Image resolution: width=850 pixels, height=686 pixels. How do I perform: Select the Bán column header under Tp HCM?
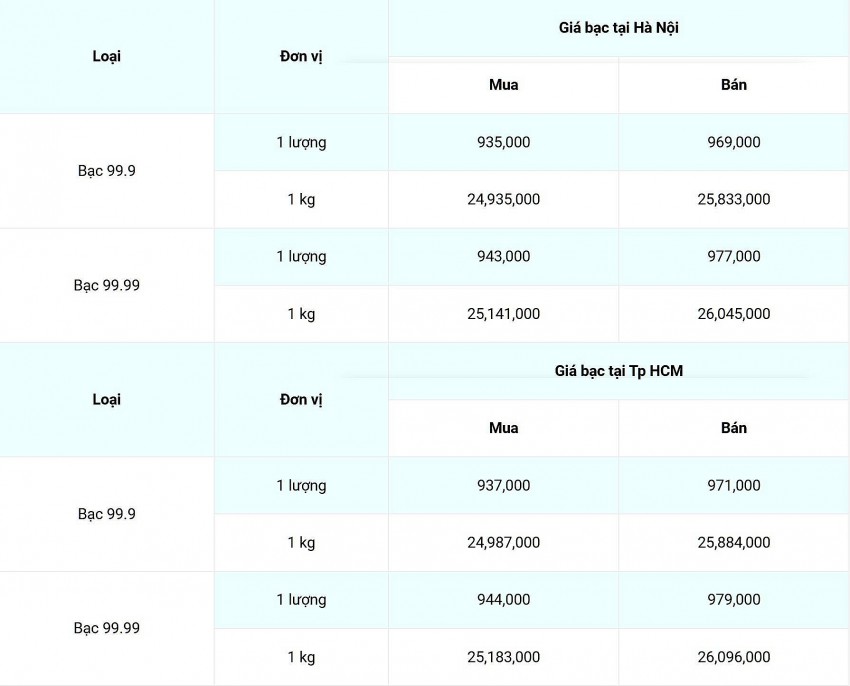734,428
